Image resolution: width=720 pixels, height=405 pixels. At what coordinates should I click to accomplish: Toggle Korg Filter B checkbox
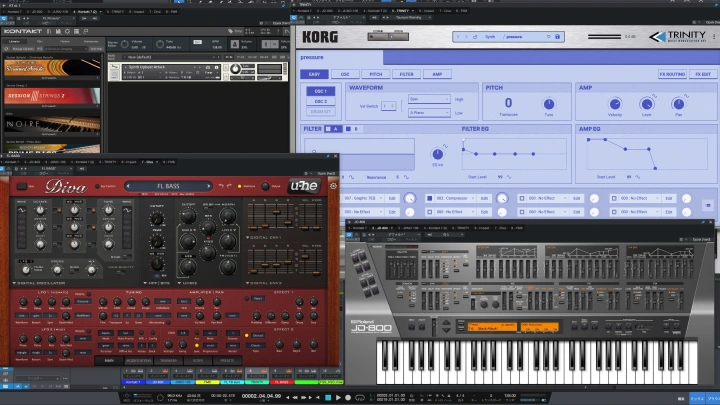tap(348, 129)
